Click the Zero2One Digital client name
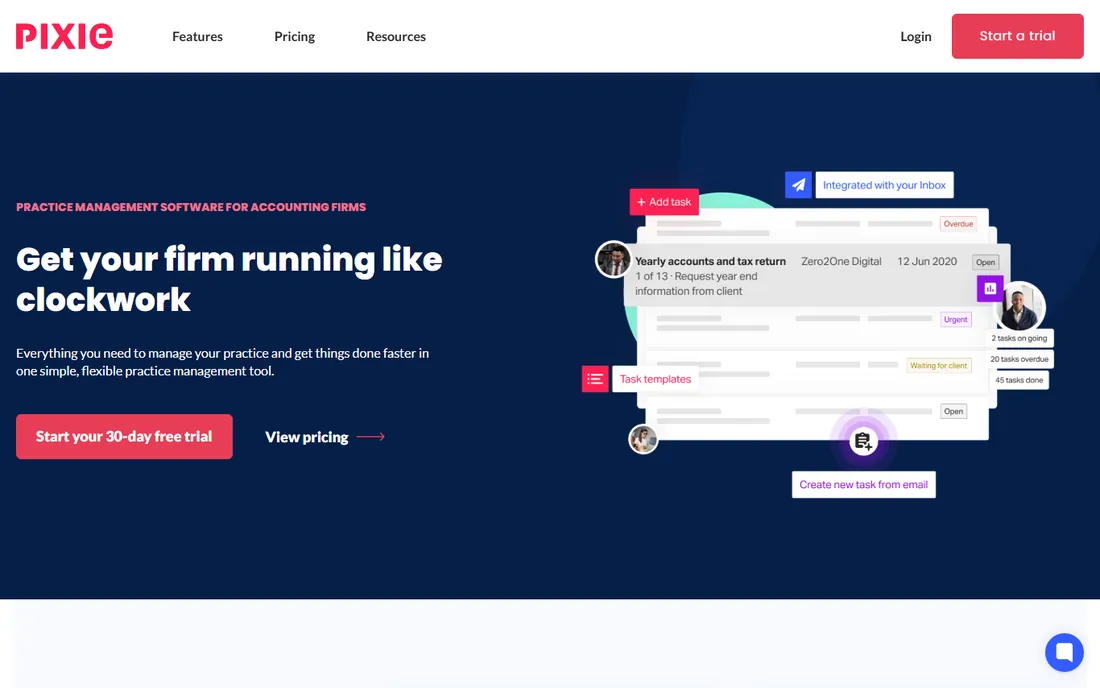The image size is (1100, 688). [x=841, y=261]
